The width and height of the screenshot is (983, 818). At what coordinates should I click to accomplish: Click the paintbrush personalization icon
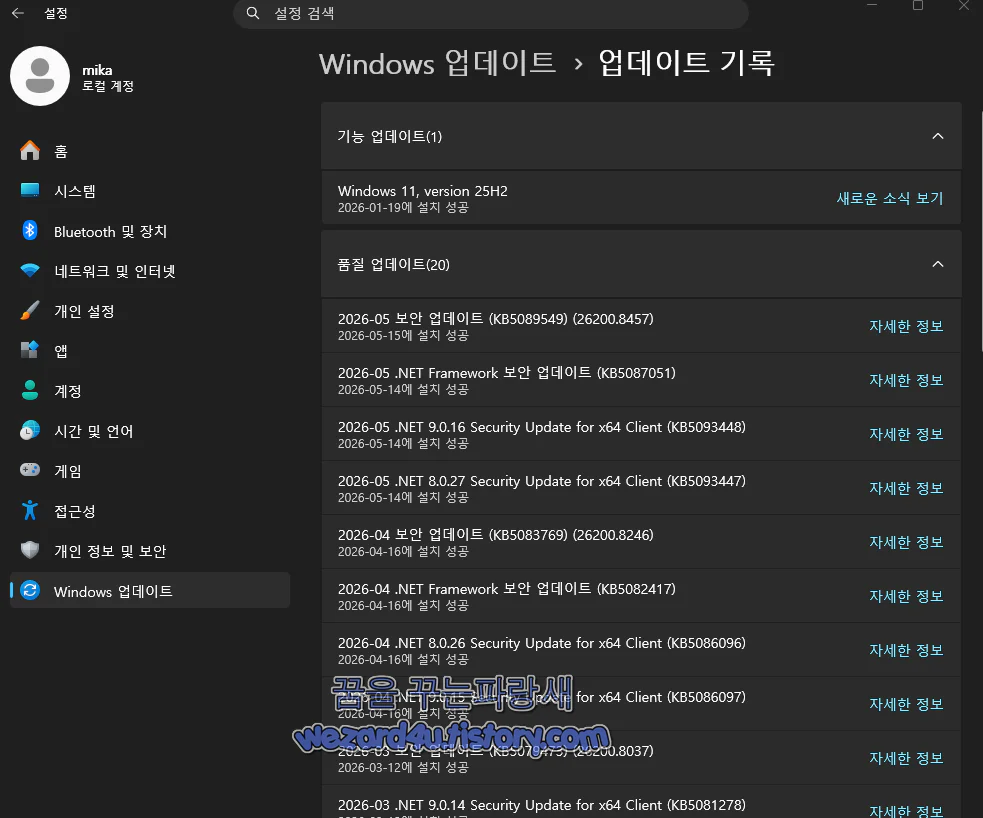click(x=29, y=310)
